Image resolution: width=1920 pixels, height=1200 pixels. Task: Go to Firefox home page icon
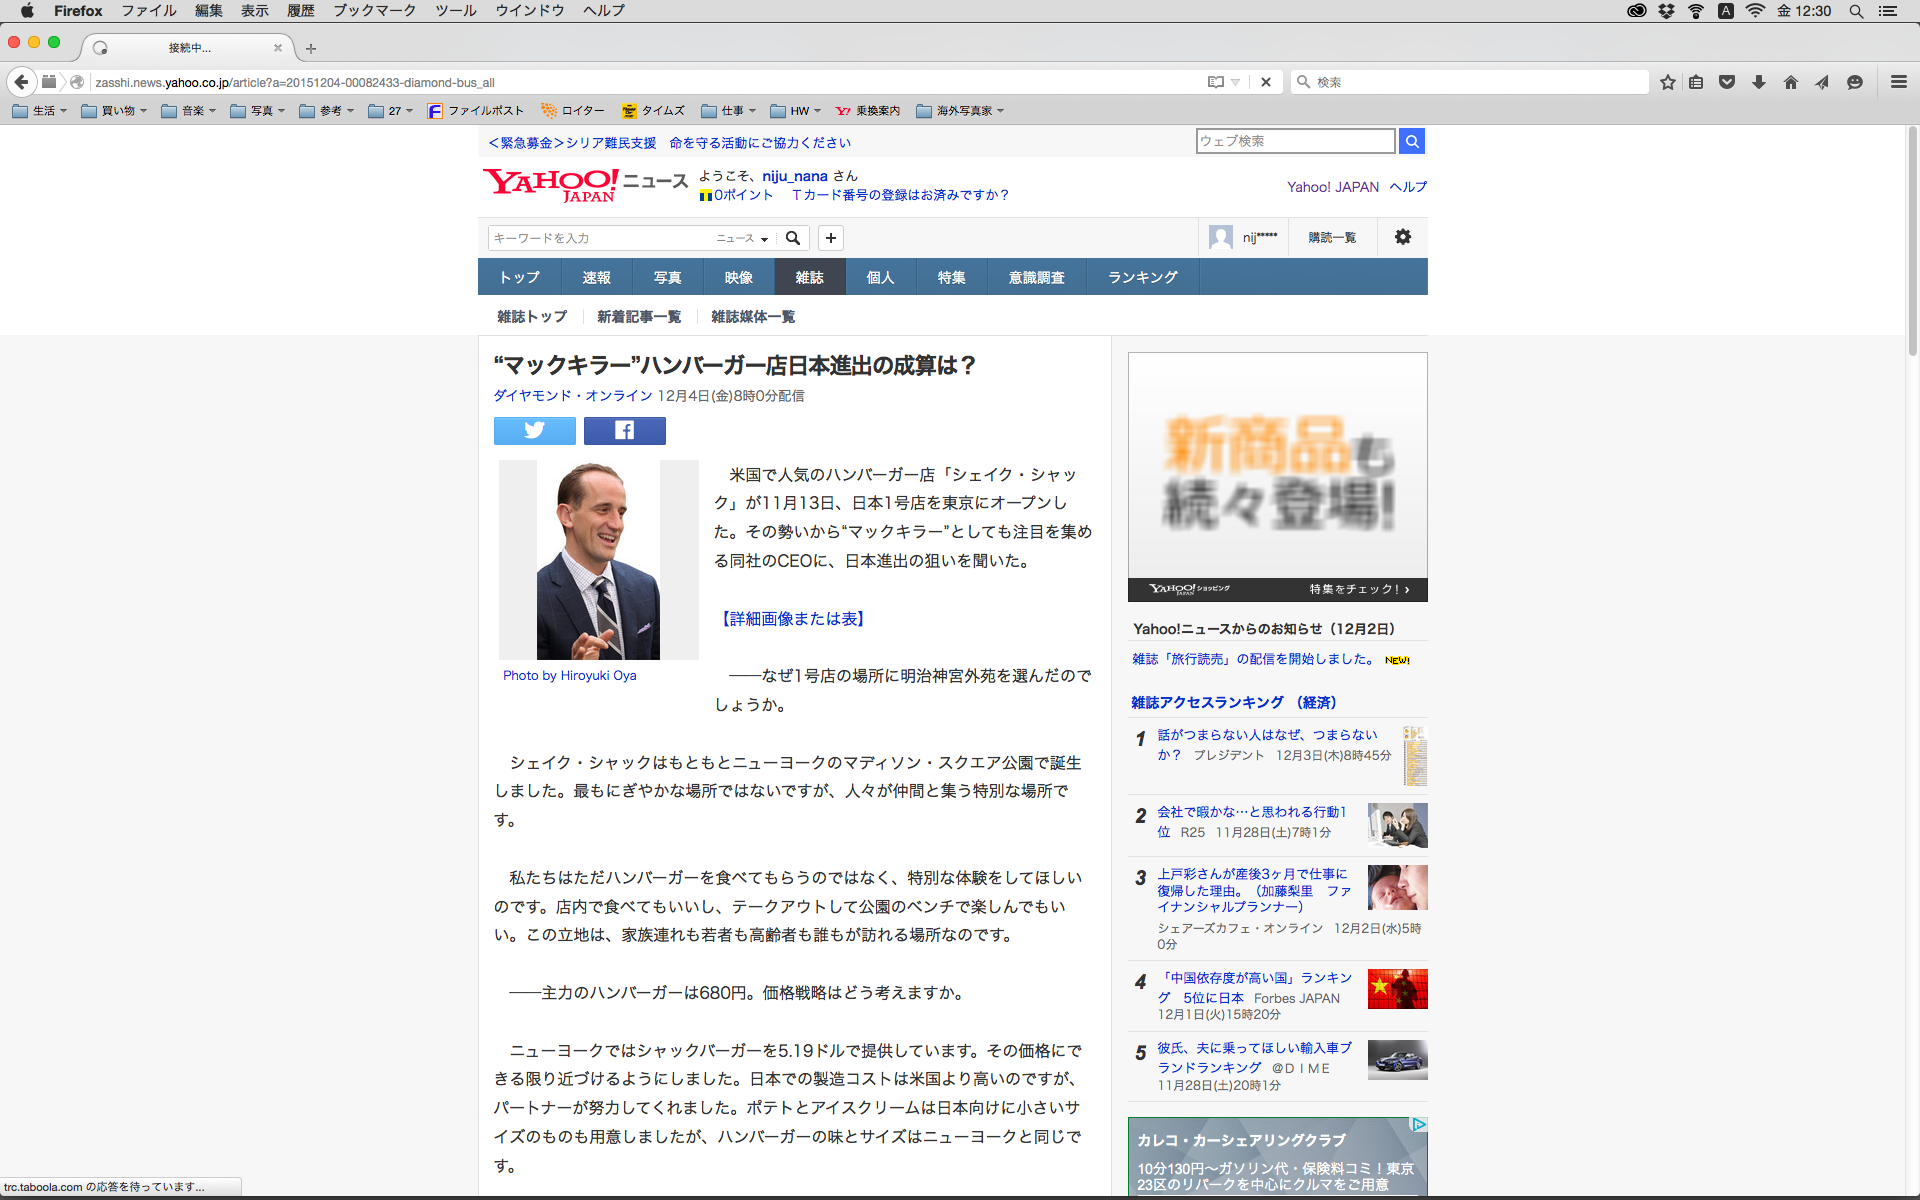(1791, 82)
